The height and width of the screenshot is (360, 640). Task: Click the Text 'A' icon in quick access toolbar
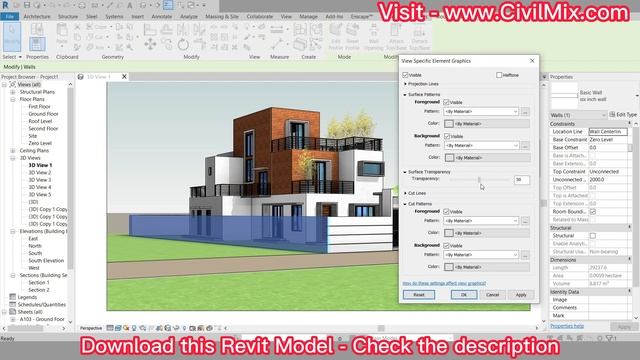click(x=130, y=5)
